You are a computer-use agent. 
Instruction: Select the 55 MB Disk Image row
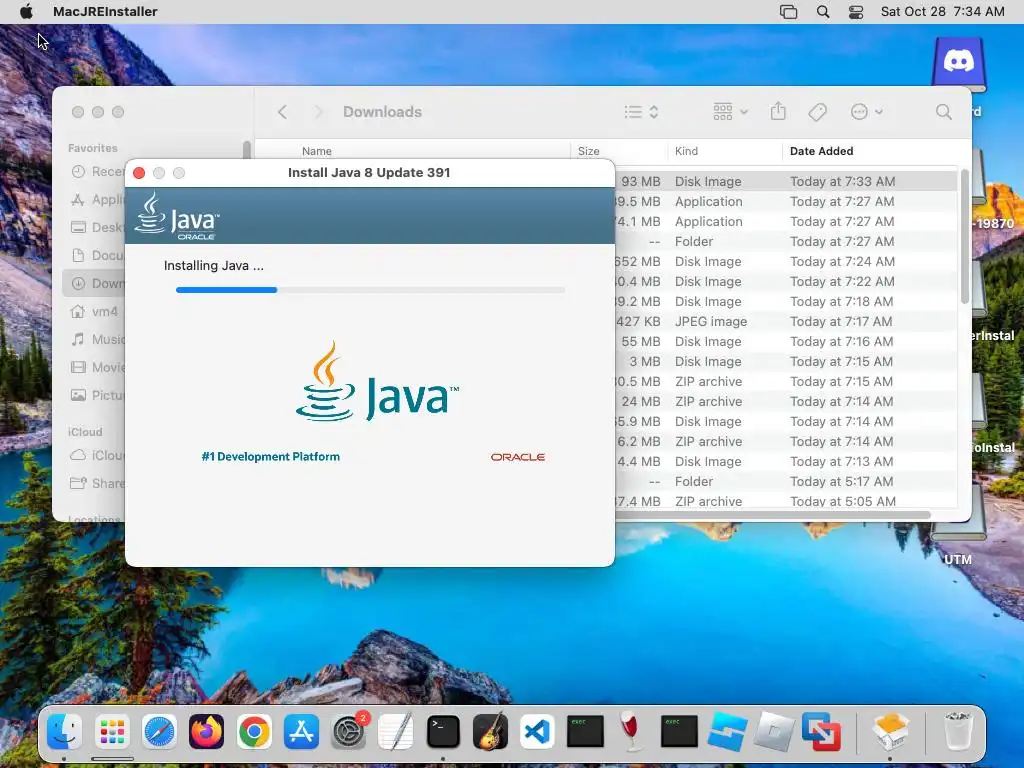point(786,342)
